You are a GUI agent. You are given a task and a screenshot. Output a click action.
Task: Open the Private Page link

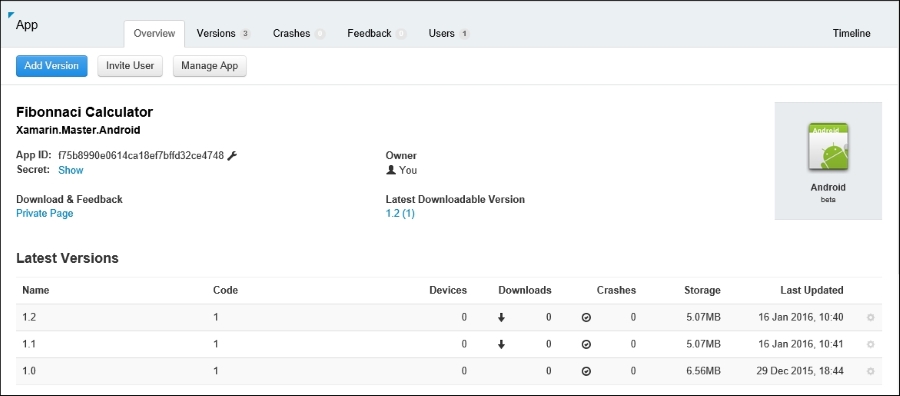(x=45, y=213)
